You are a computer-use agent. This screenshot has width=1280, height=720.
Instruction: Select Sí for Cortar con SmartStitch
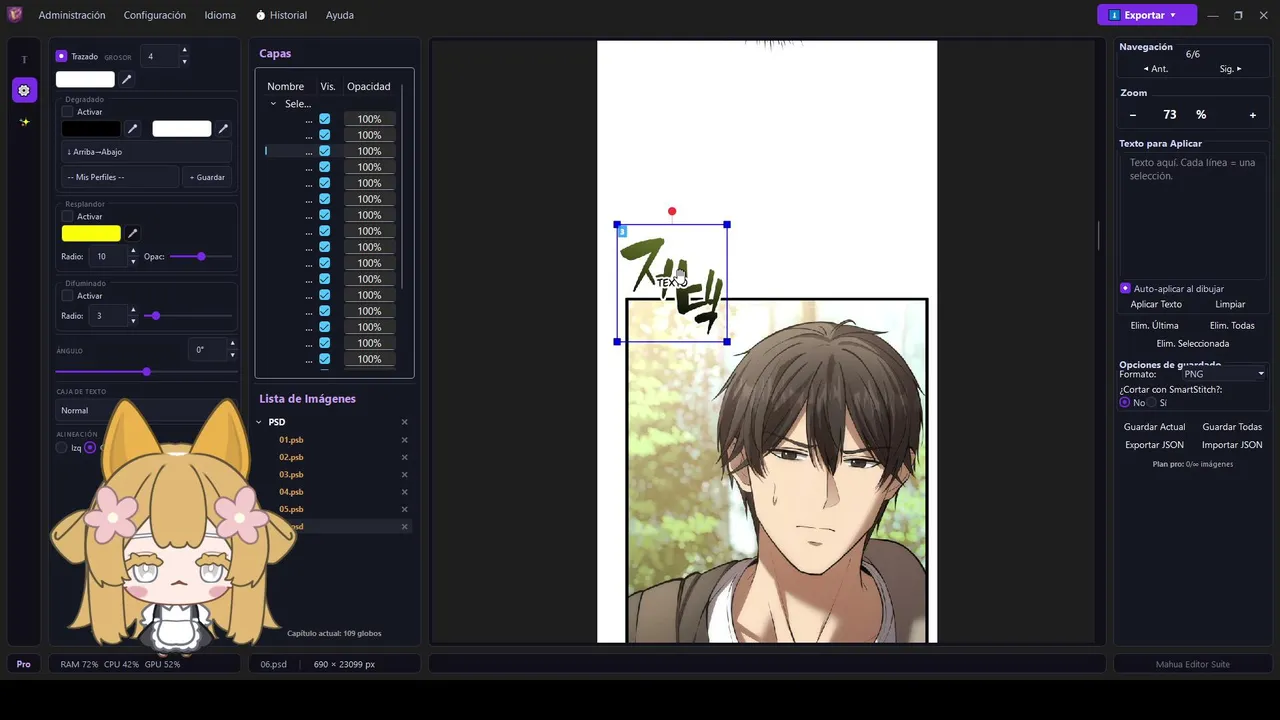click(x=1152, y=402)
